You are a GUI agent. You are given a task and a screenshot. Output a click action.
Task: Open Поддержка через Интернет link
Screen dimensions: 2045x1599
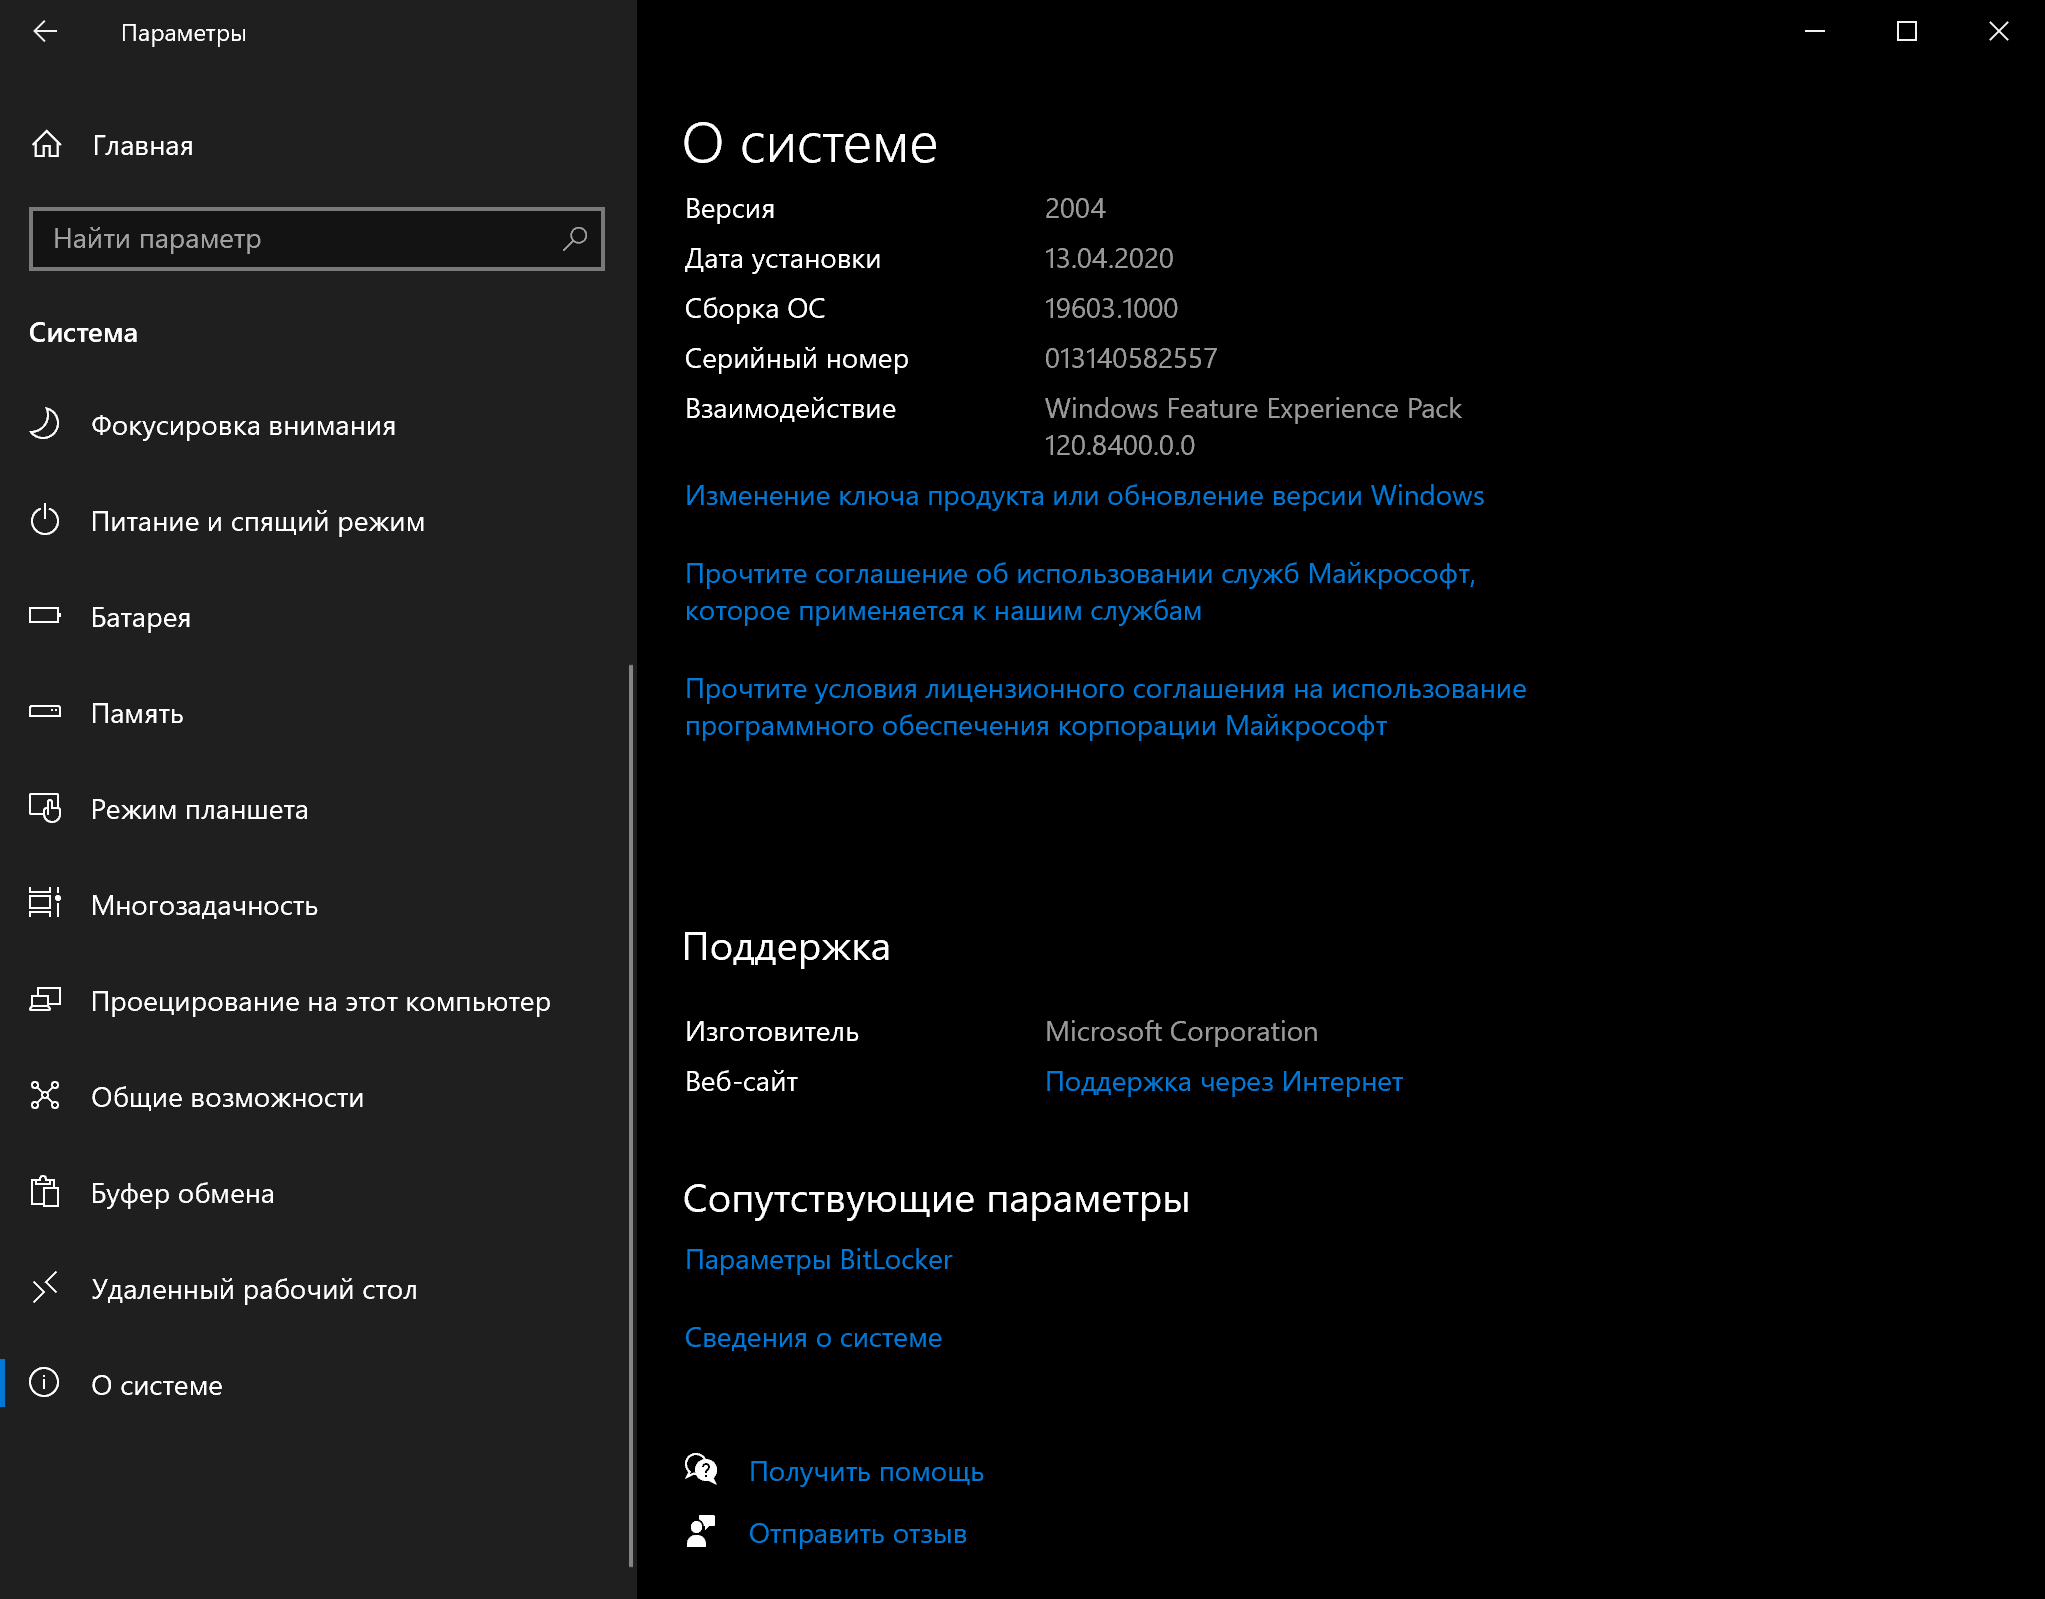[1223, 1082]
